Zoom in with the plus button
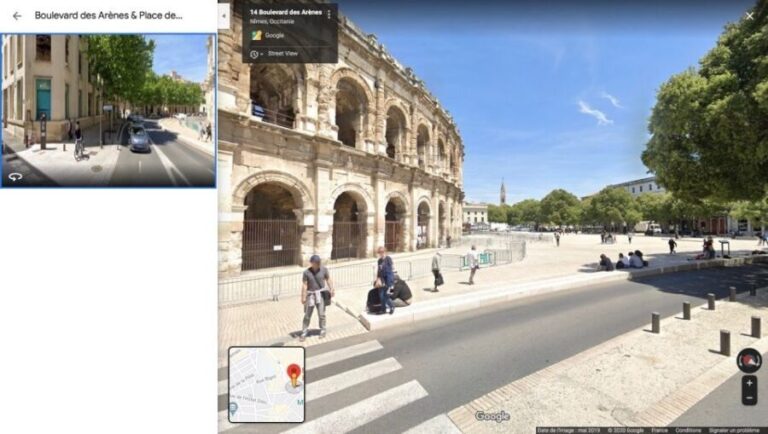The image size is (768, 434). pos(749,383)
